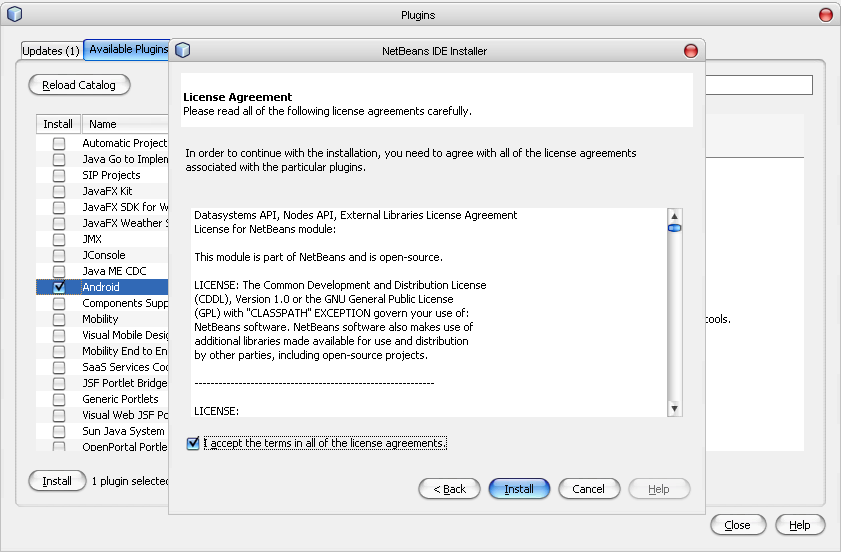This screenshot has width=841, height=552.
Task: Click the Reload Catalog button
Action: 79,85
